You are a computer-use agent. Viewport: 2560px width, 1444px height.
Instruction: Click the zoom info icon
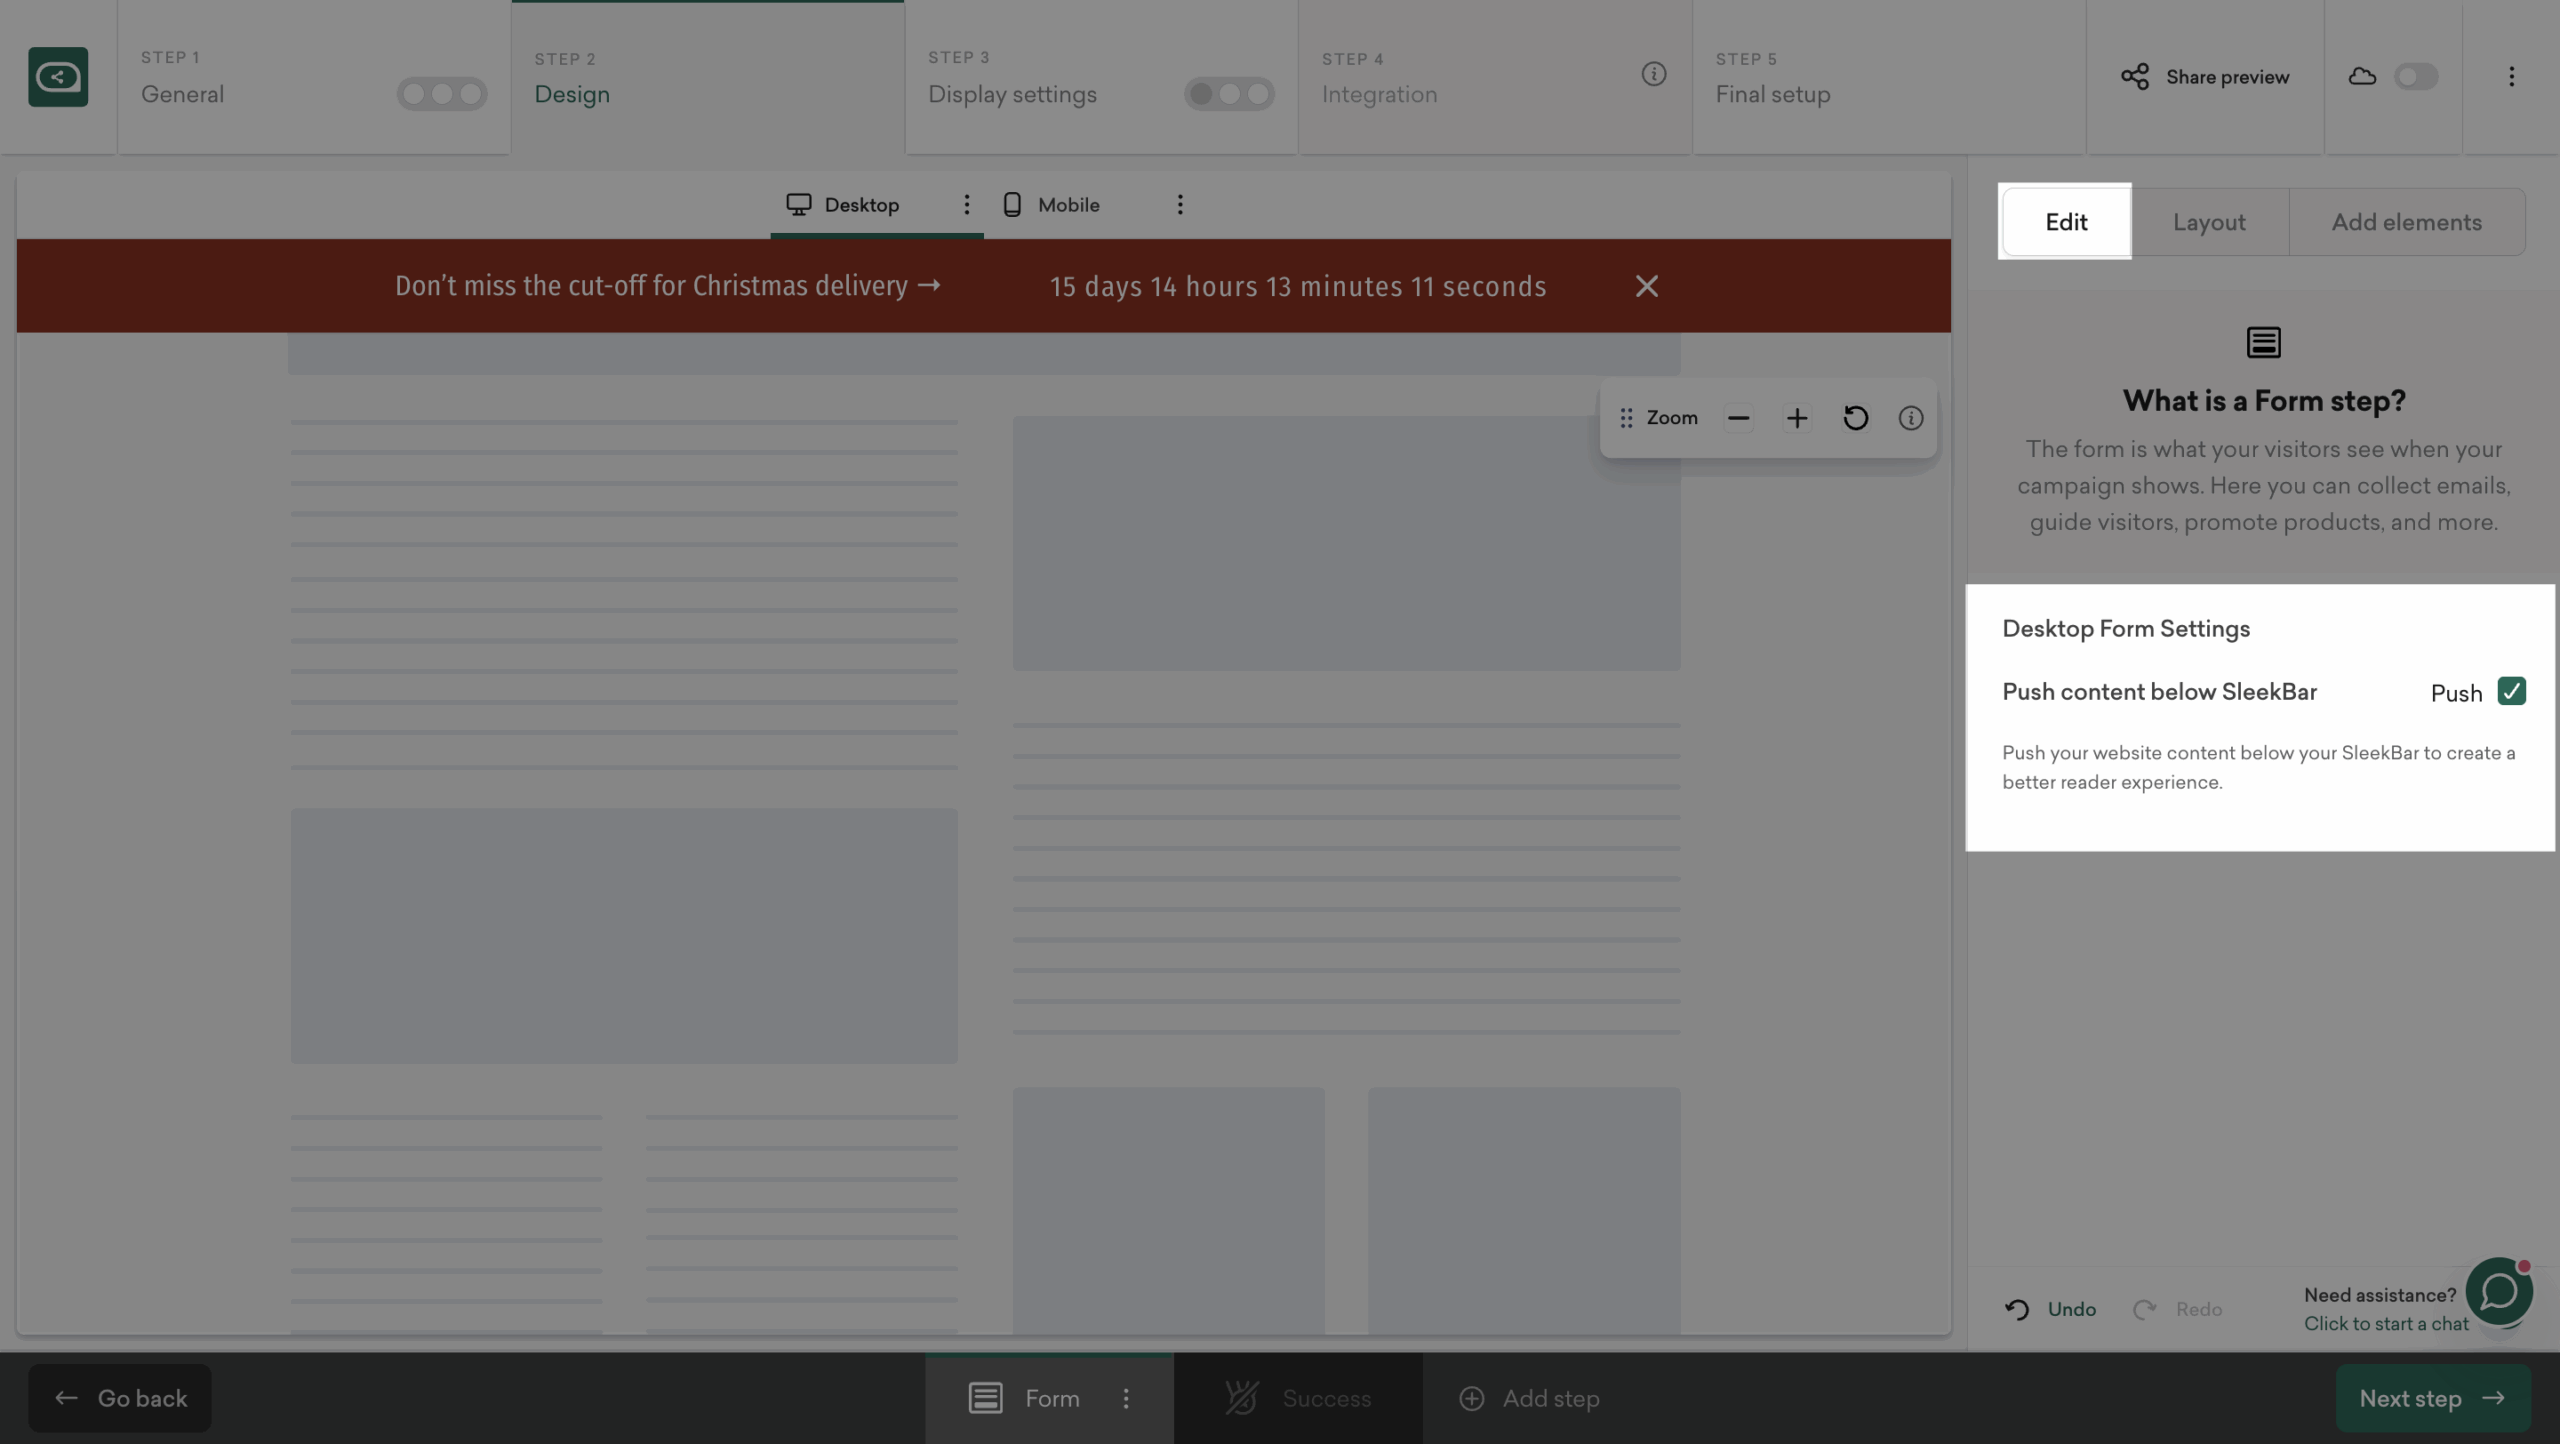point(1911,418)
